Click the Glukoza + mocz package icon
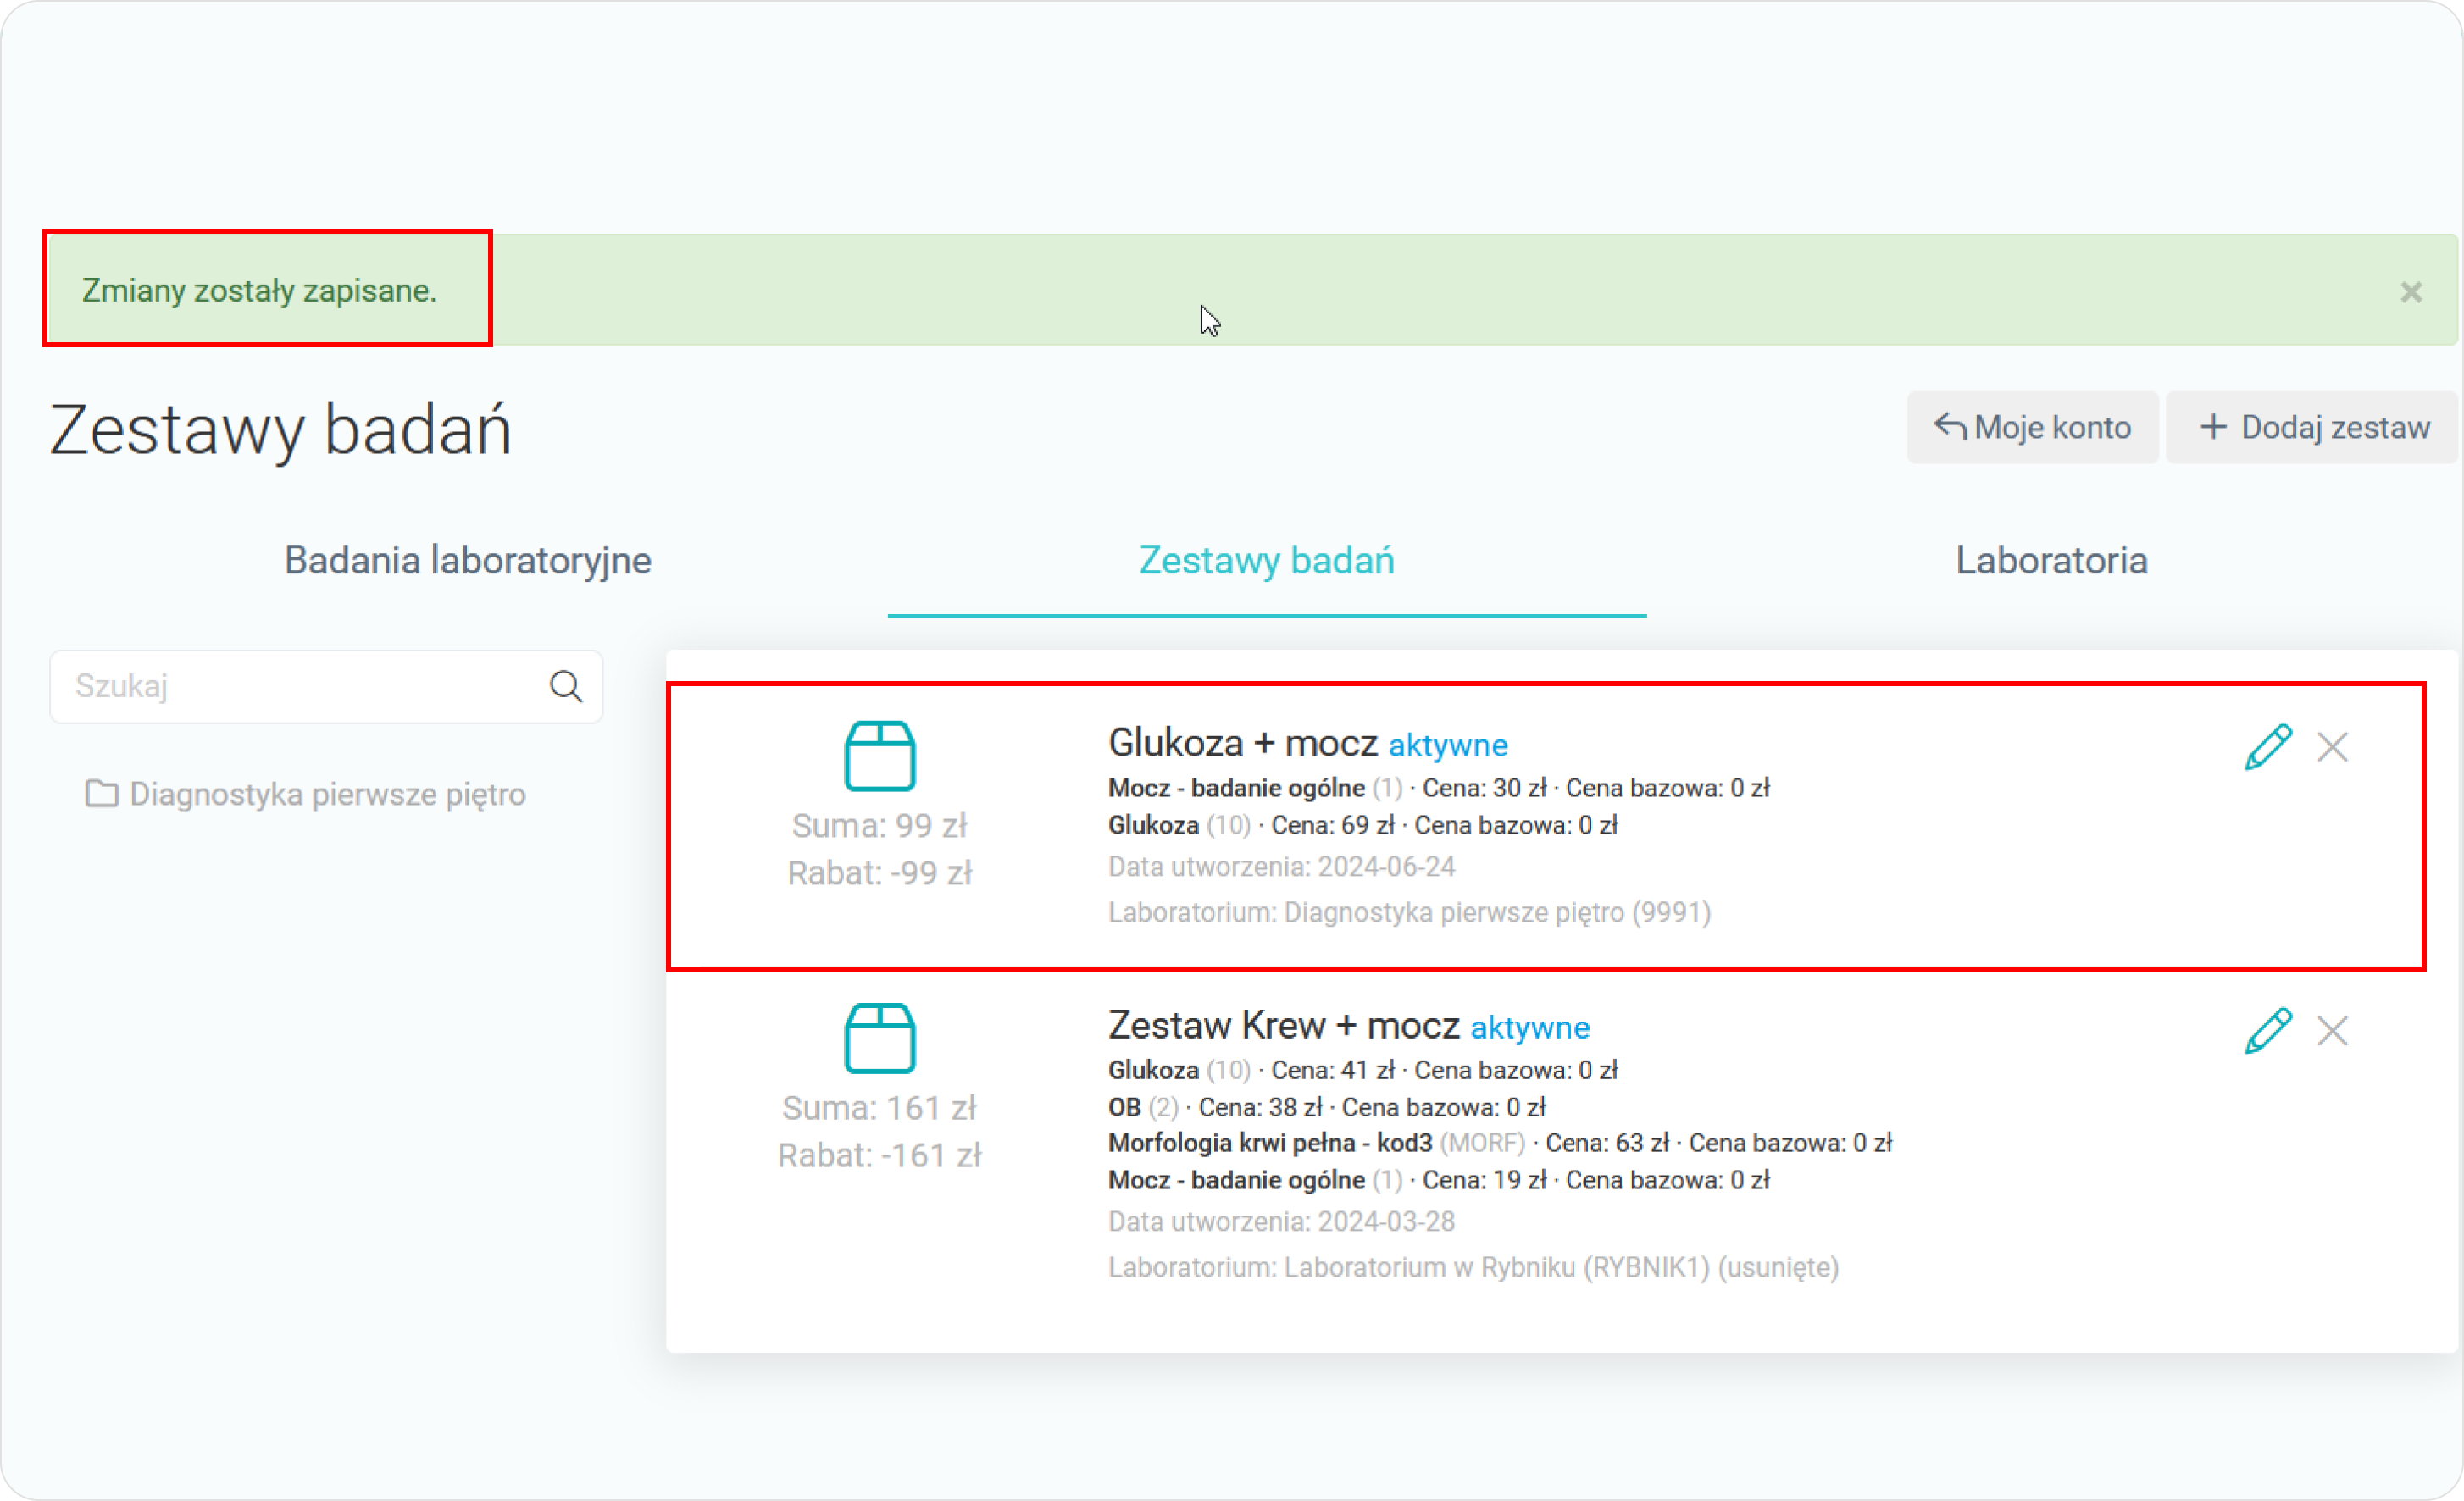This screenshot has width=2464, height=1501. tap(879, 756)
